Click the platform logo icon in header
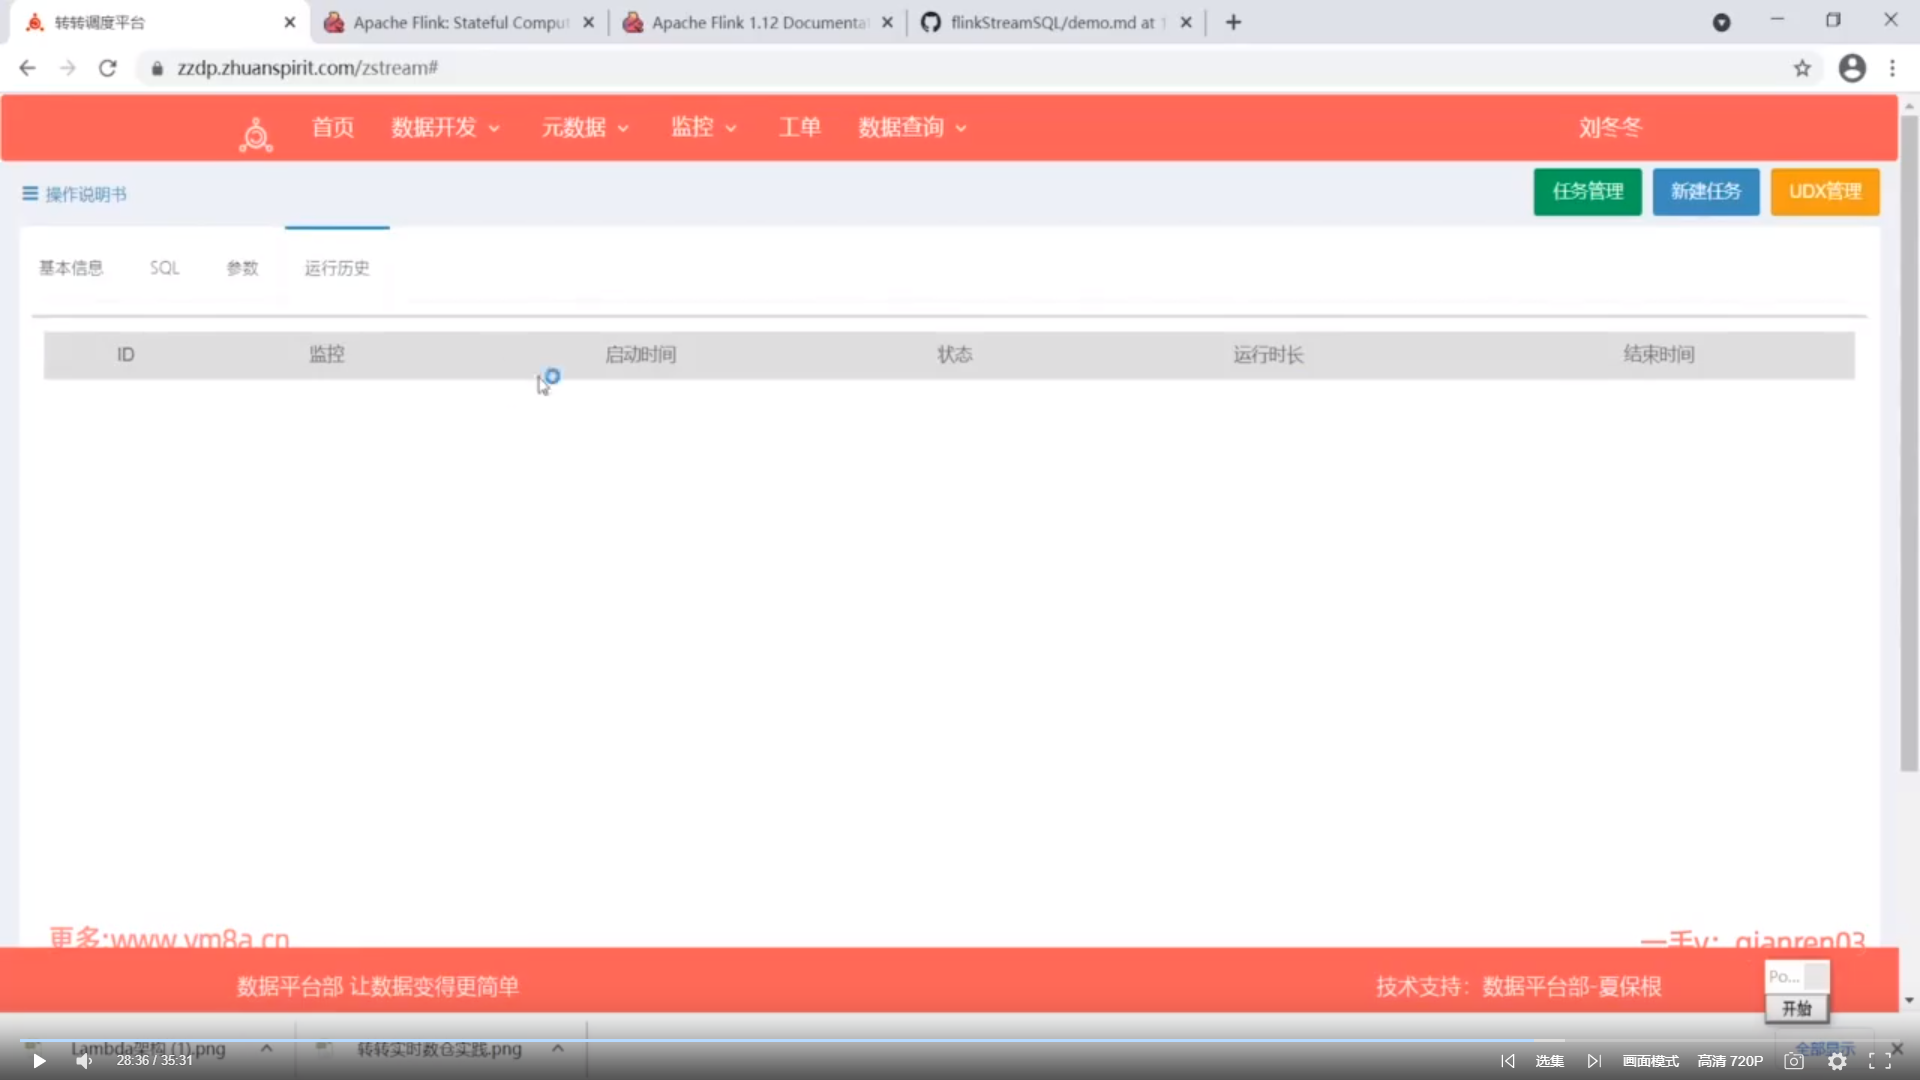 (x=256, y=133)
